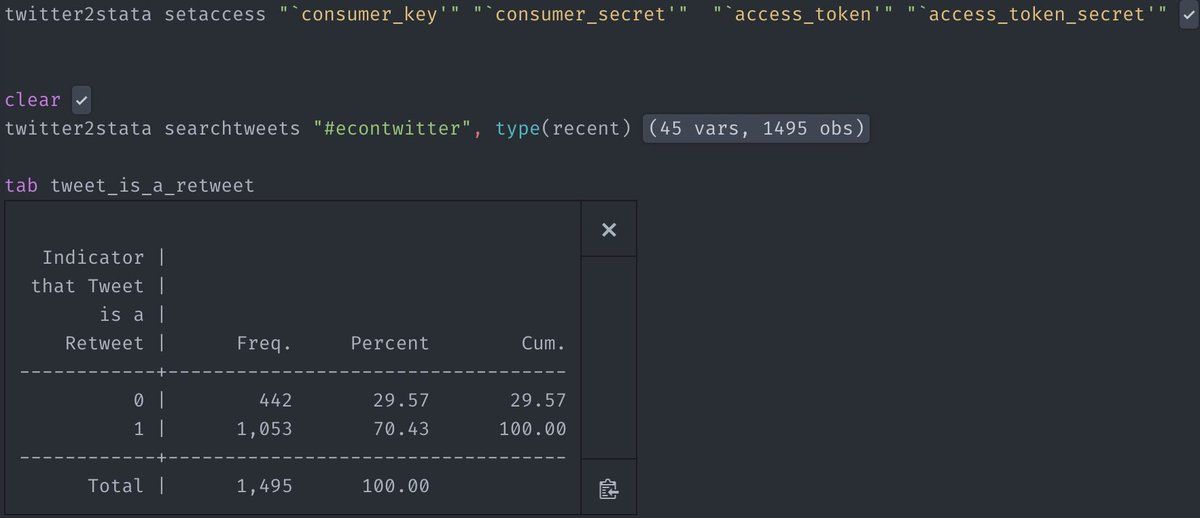The height and width of the screenshot is (518, 1200).
Task: Click the retweet frequency 1,053
Action: pos(264,429)
